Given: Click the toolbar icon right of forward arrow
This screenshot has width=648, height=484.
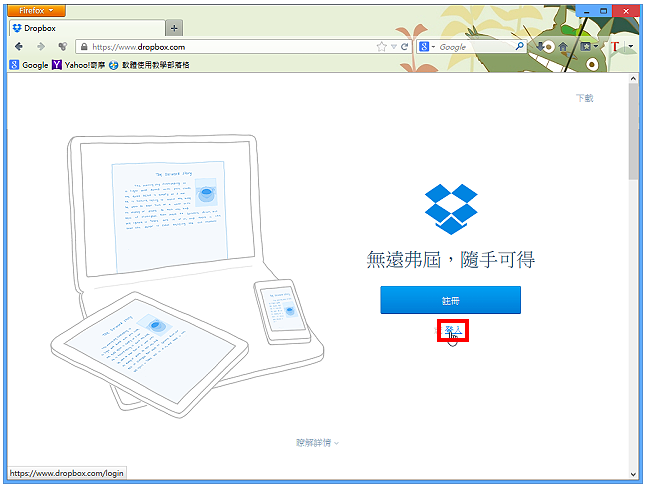Looking at the screenshot, I should [x=62, y=47].
